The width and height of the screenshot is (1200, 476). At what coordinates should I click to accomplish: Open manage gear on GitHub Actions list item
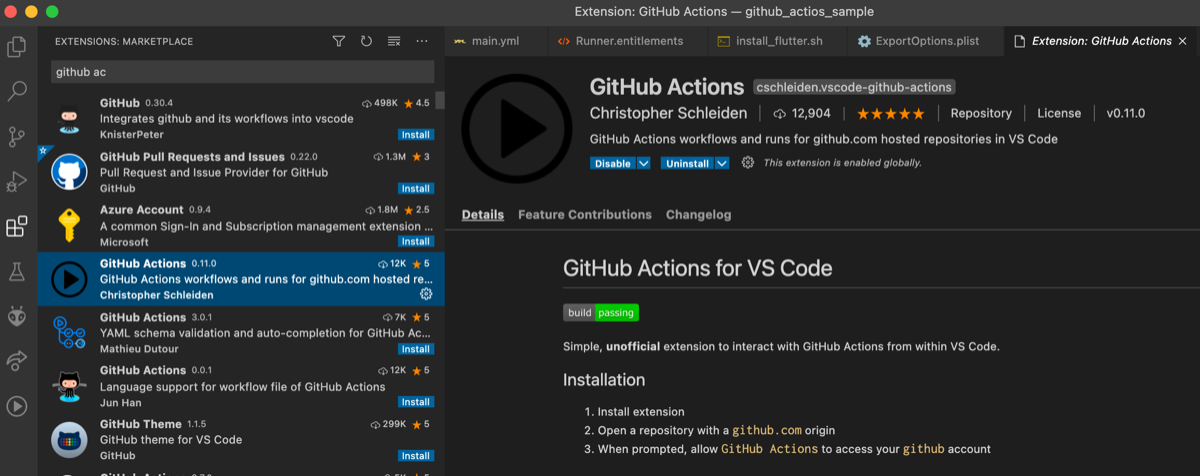426,294
